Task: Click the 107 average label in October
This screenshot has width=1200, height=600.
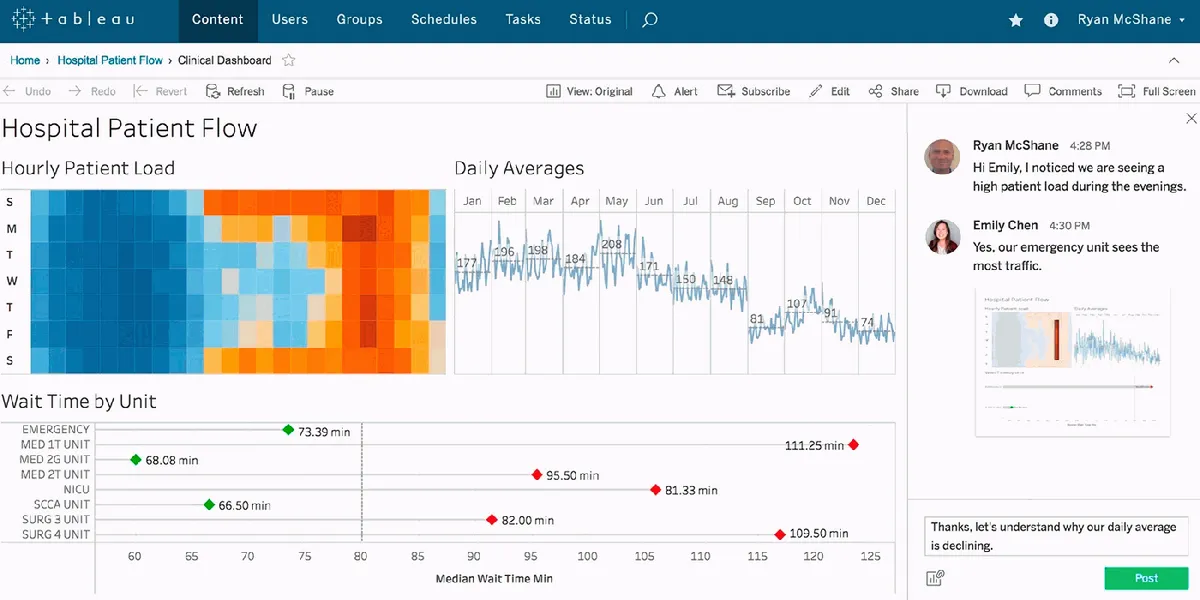Action: [797, 304]
